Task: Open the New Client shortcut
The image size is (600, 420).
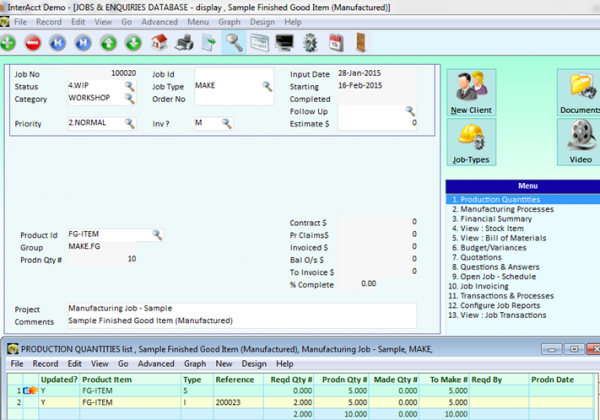Action: (x=471, y=93)
